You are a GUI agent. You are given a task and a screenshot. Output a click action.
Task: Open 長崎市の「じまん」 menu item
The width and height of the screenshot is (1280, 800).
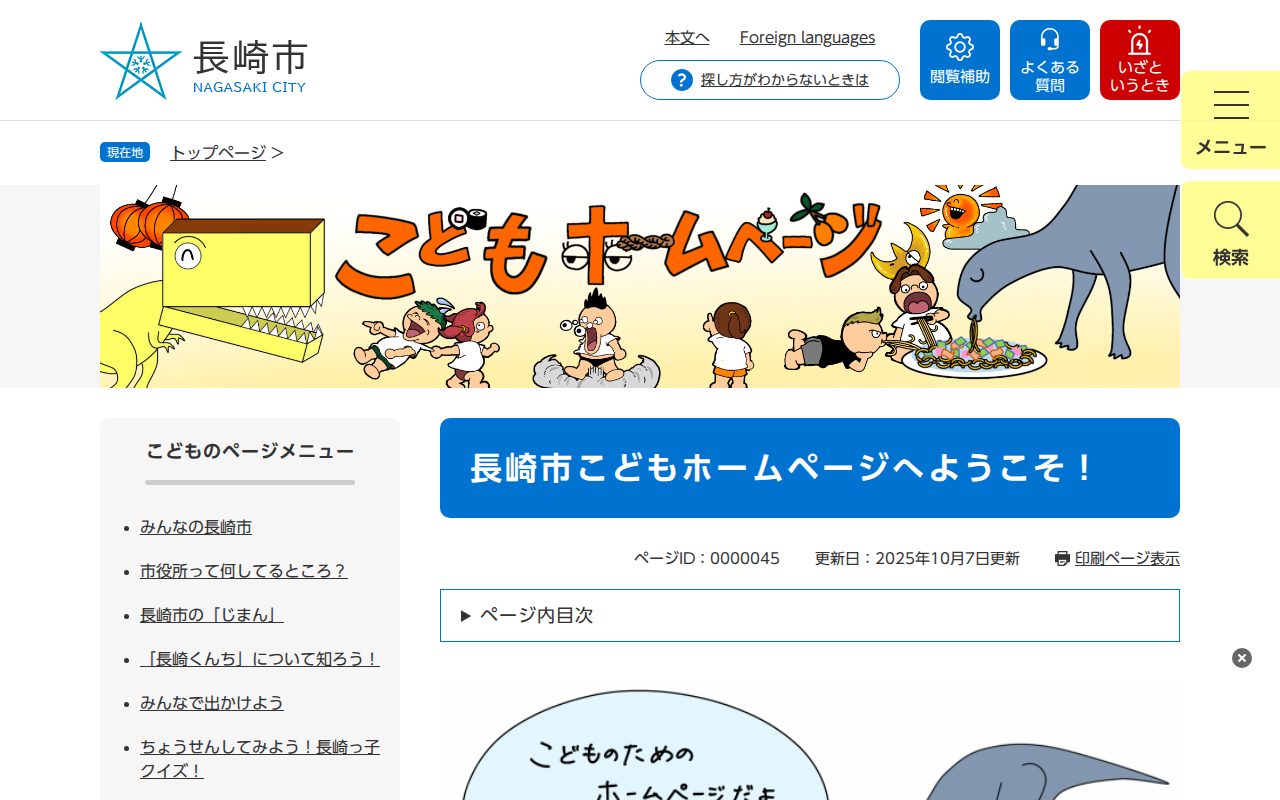pos(212,615)
